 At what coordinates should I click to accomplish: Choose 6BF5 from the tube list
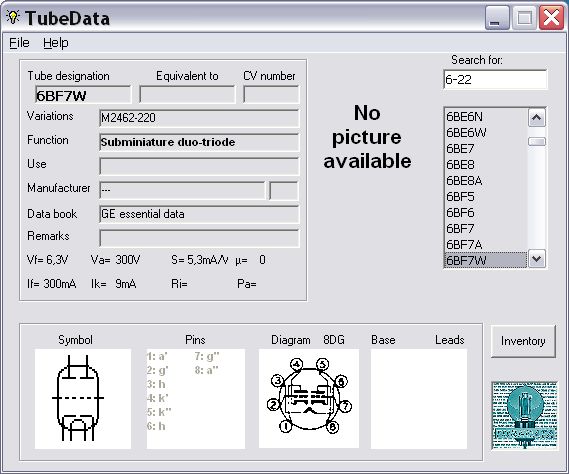(x=486, y=197)
